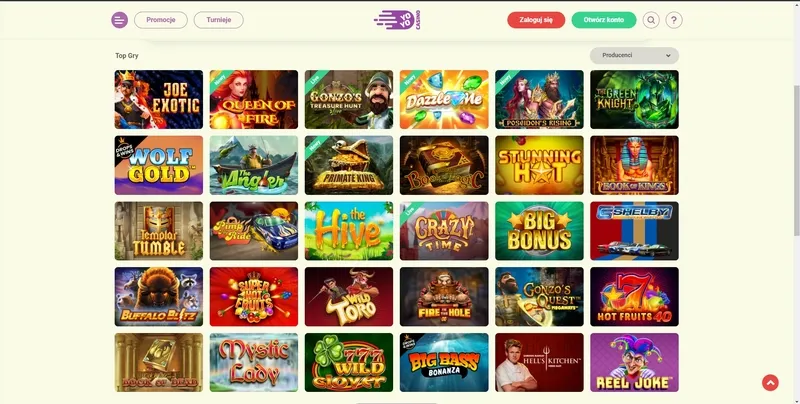Launch Hot Fruits 40 slot
The image size is (800, 404).
634,297
